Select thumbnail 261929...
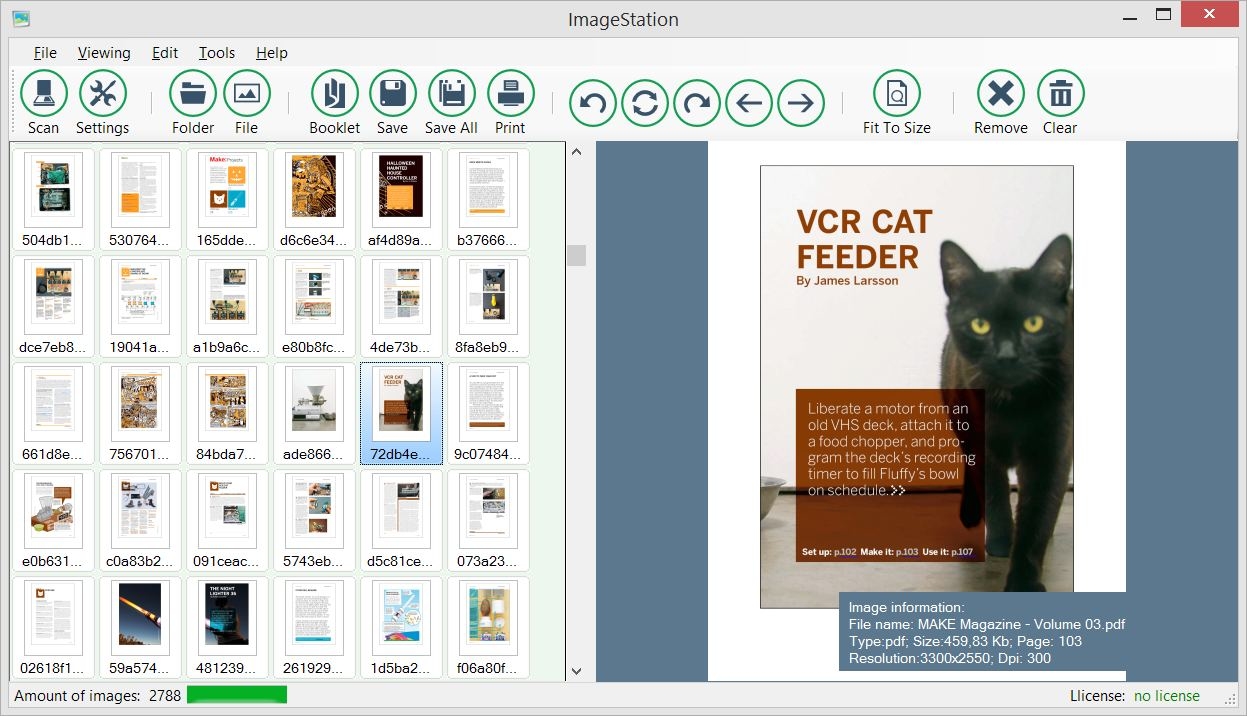This screenshot has height=716, width=1247. pyautogui.click(x=314, y=628)
